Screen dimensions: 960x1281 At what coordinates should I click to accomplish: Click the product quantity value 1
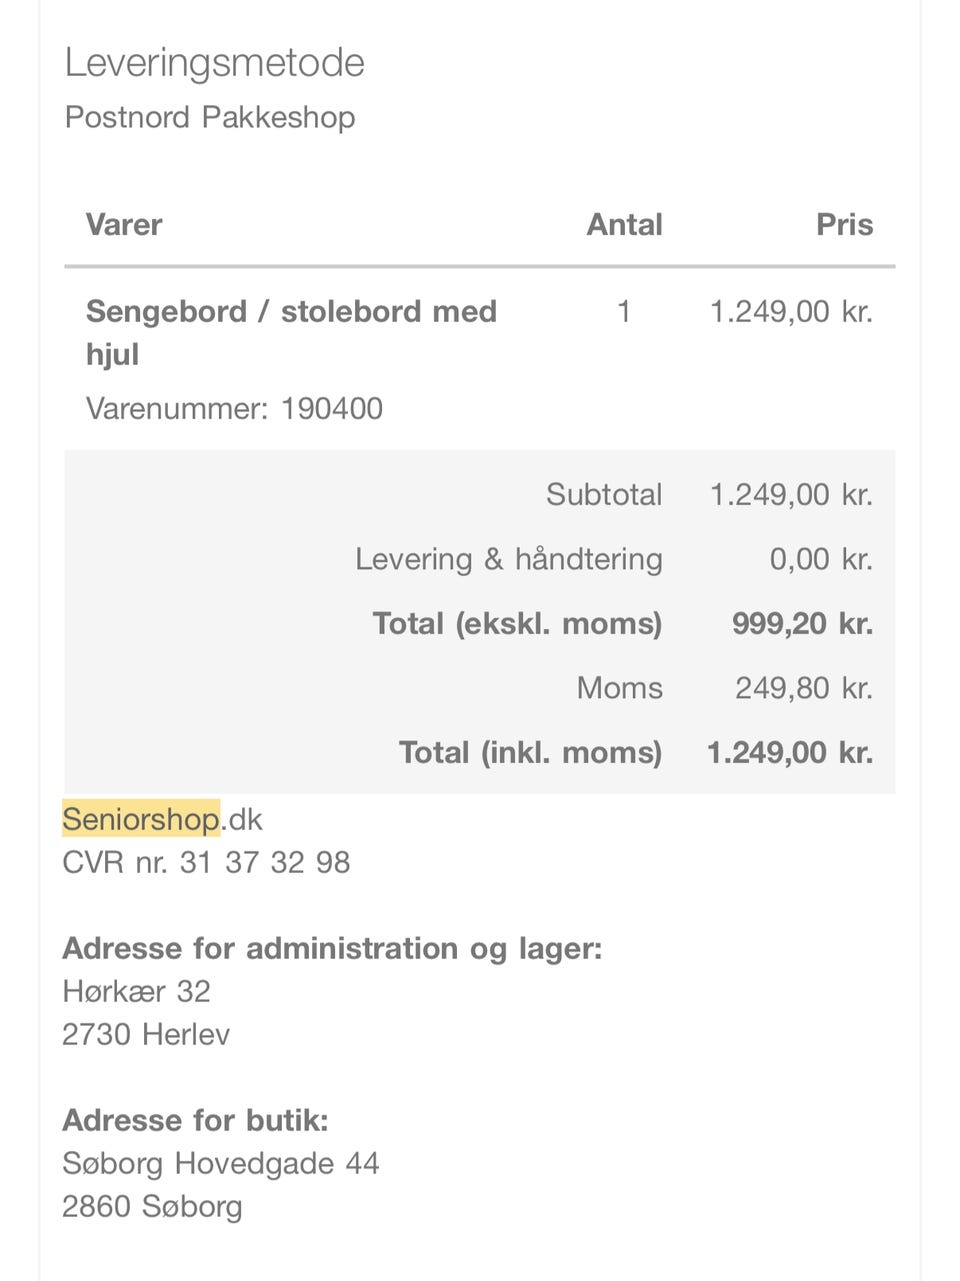(624, 311)
